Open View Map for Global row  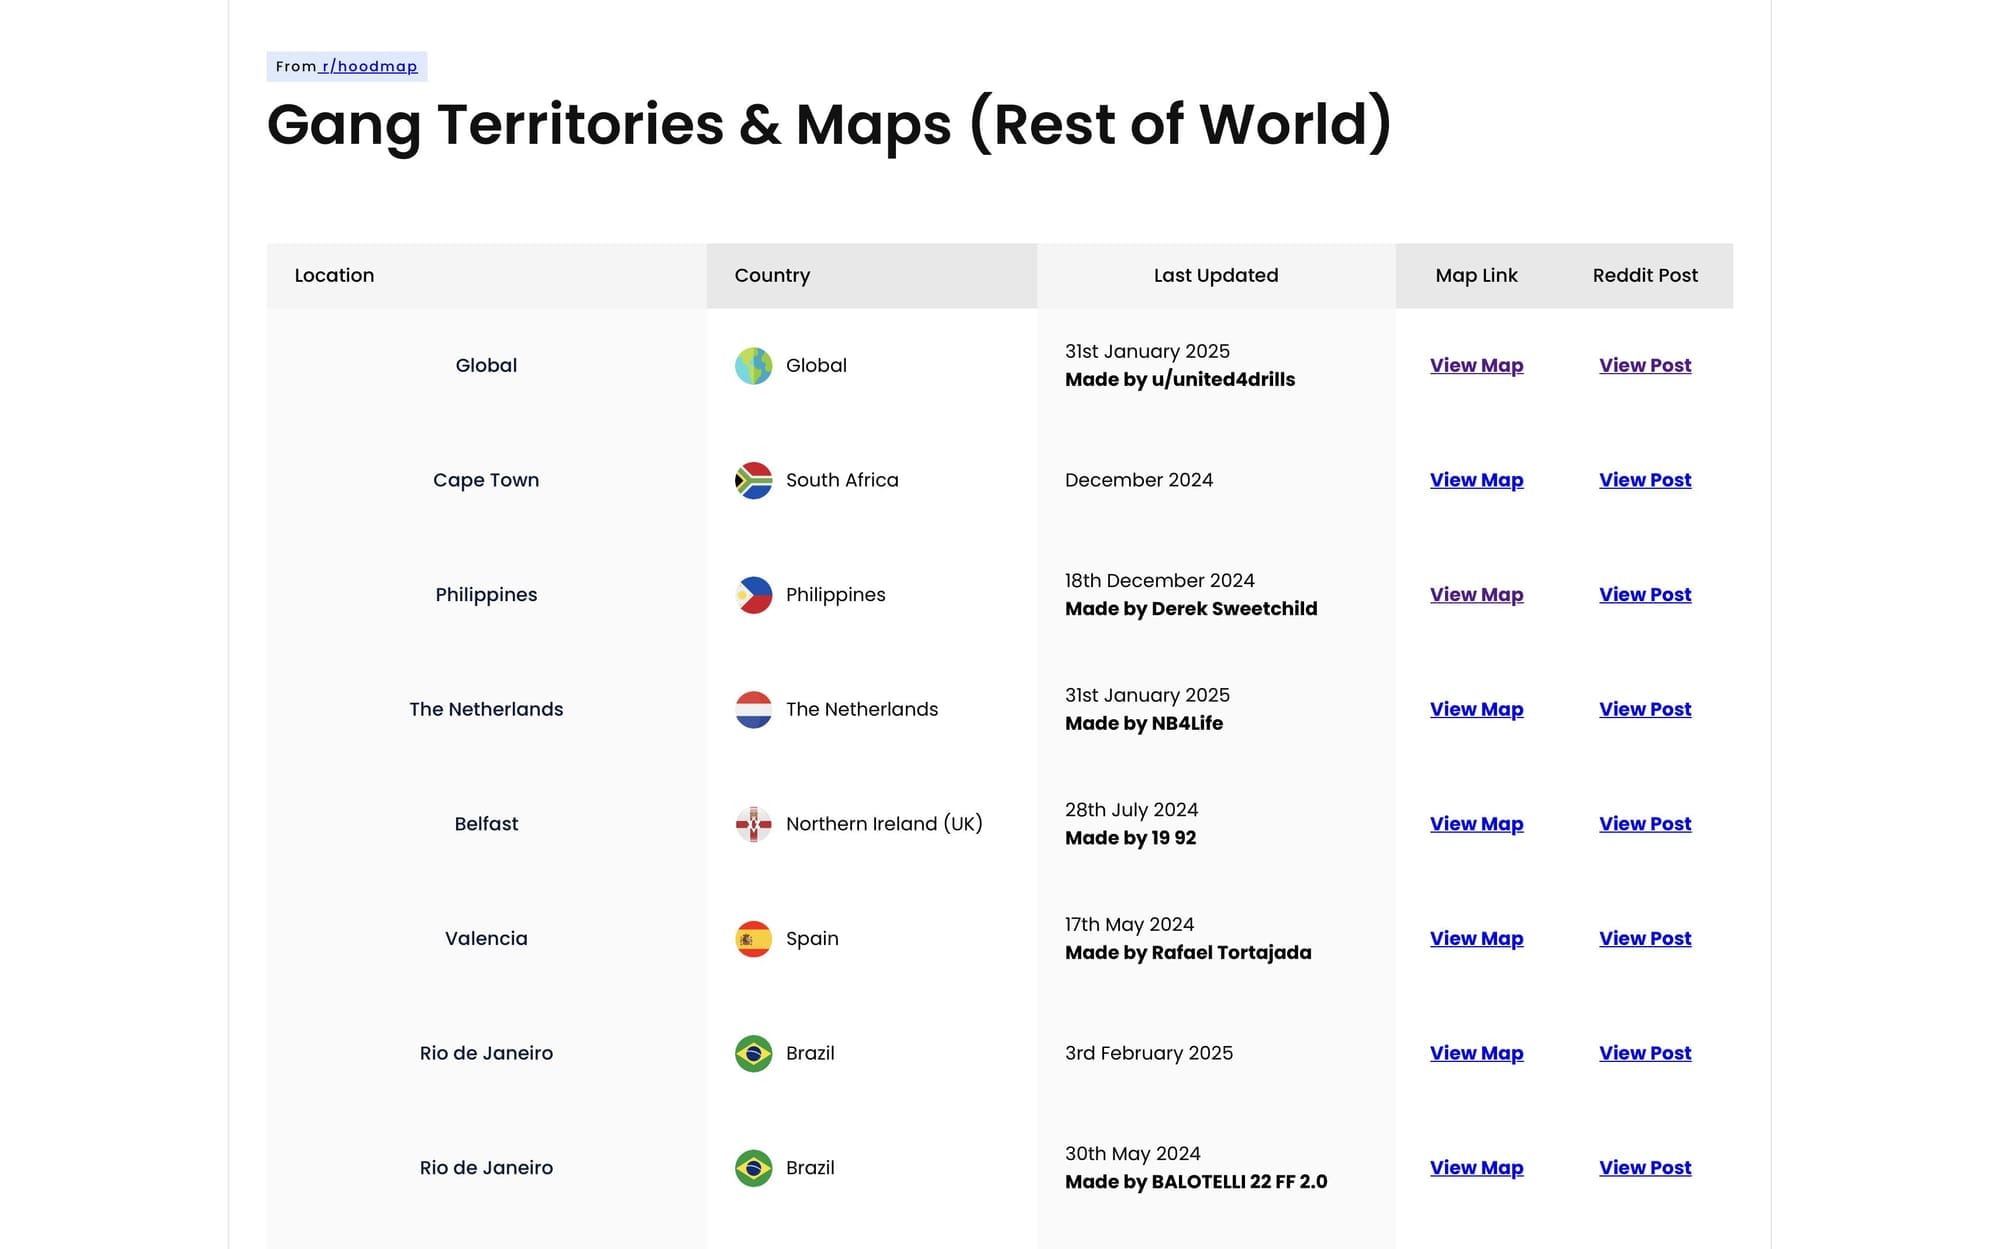coord(1476,365)
